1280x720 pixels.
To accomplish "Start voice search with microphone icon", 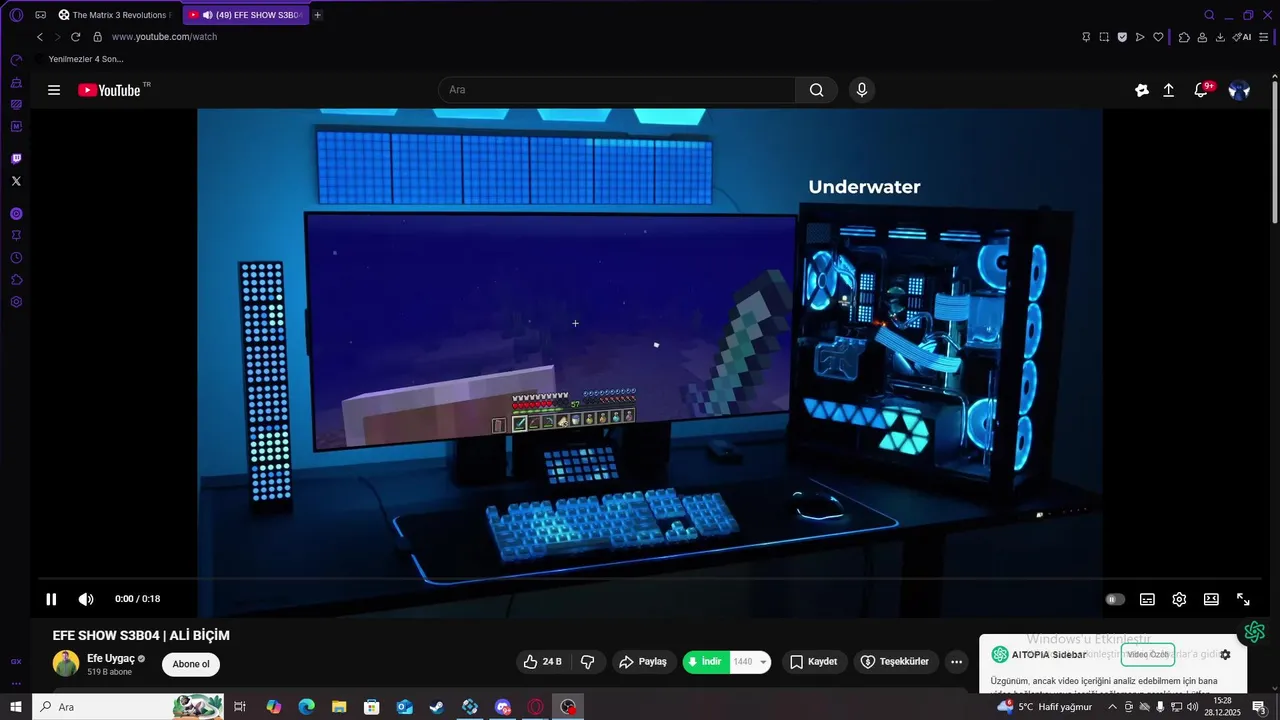I will pyautogui.click(x=862, y=90).
